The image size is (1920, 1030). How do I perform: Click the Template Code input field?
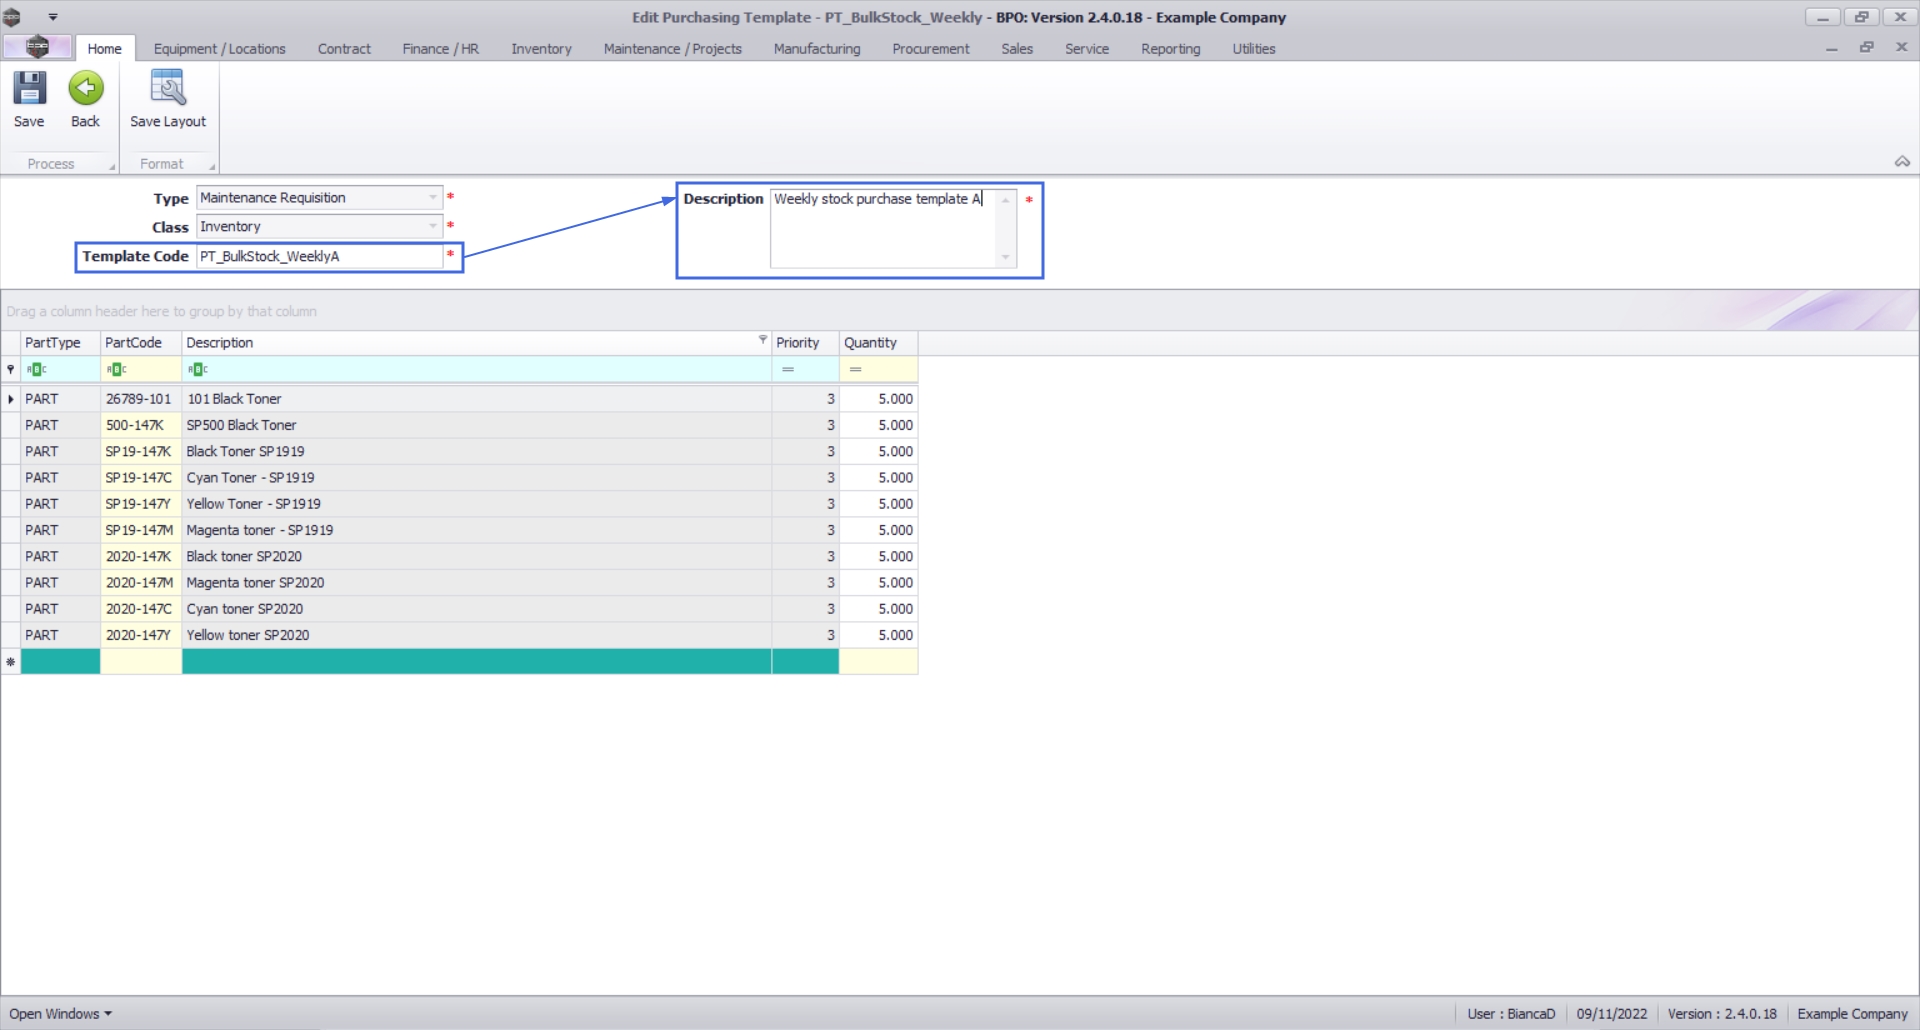click(319, 257)
